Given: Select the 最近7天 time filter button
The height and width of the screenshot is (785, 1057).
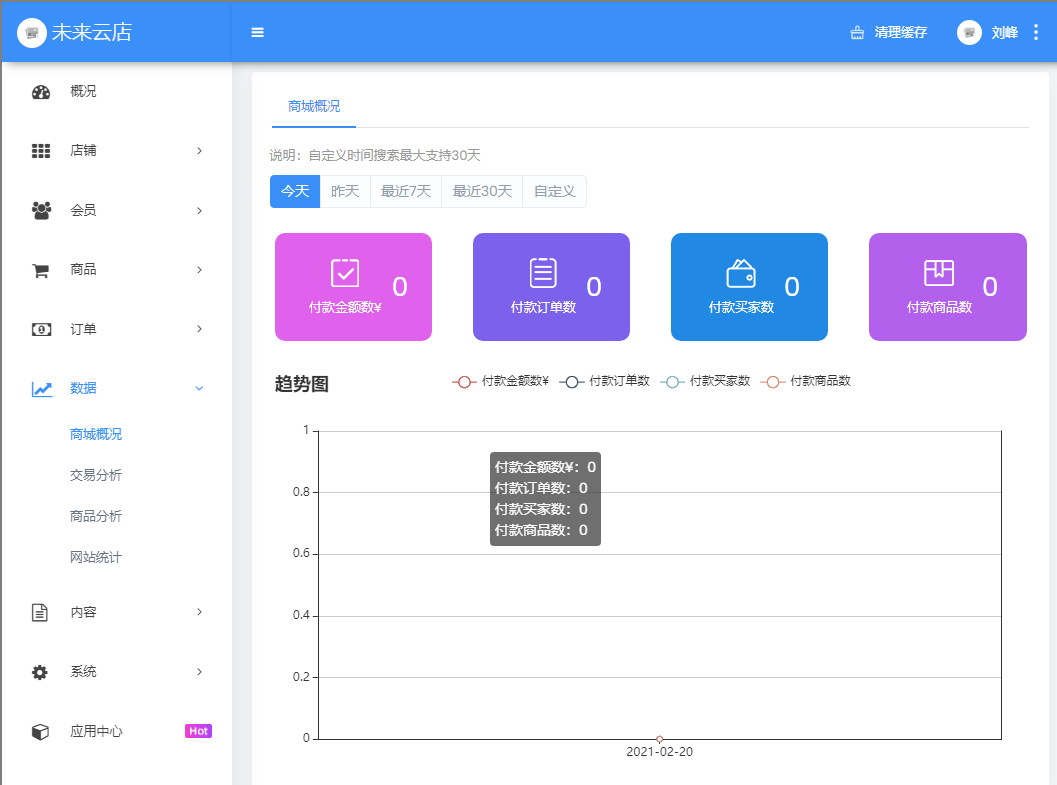Looking at the screenshot, I should 406,191.
